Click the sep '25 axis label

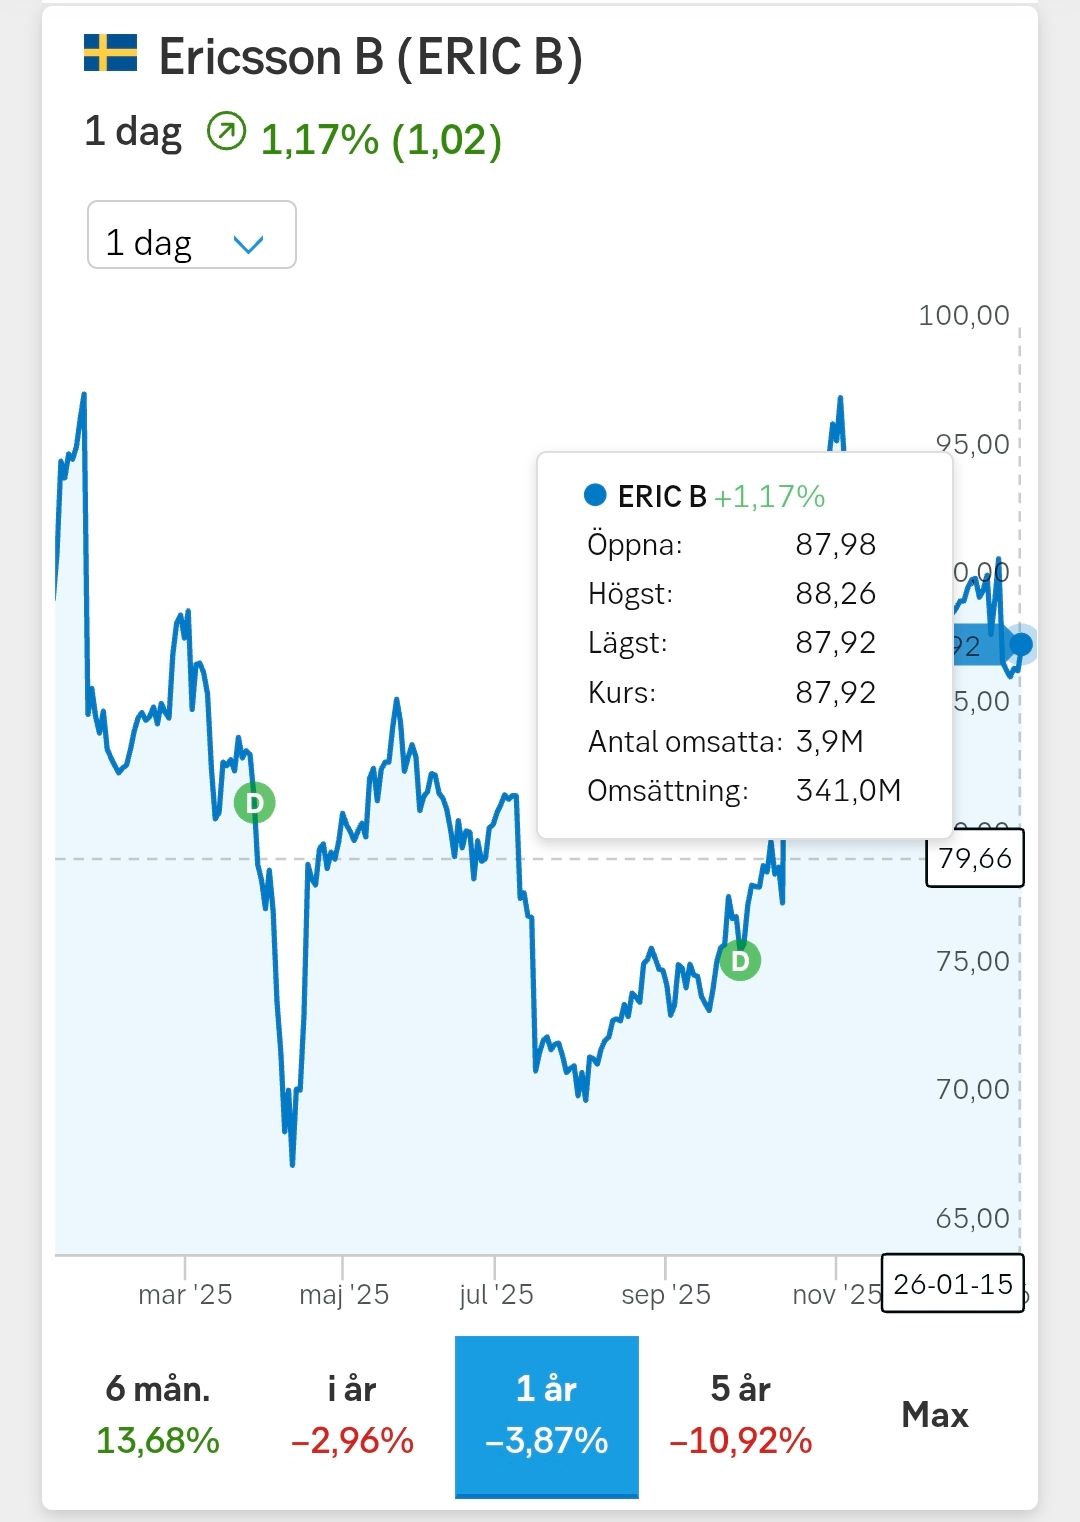[x=666, y=1295]
